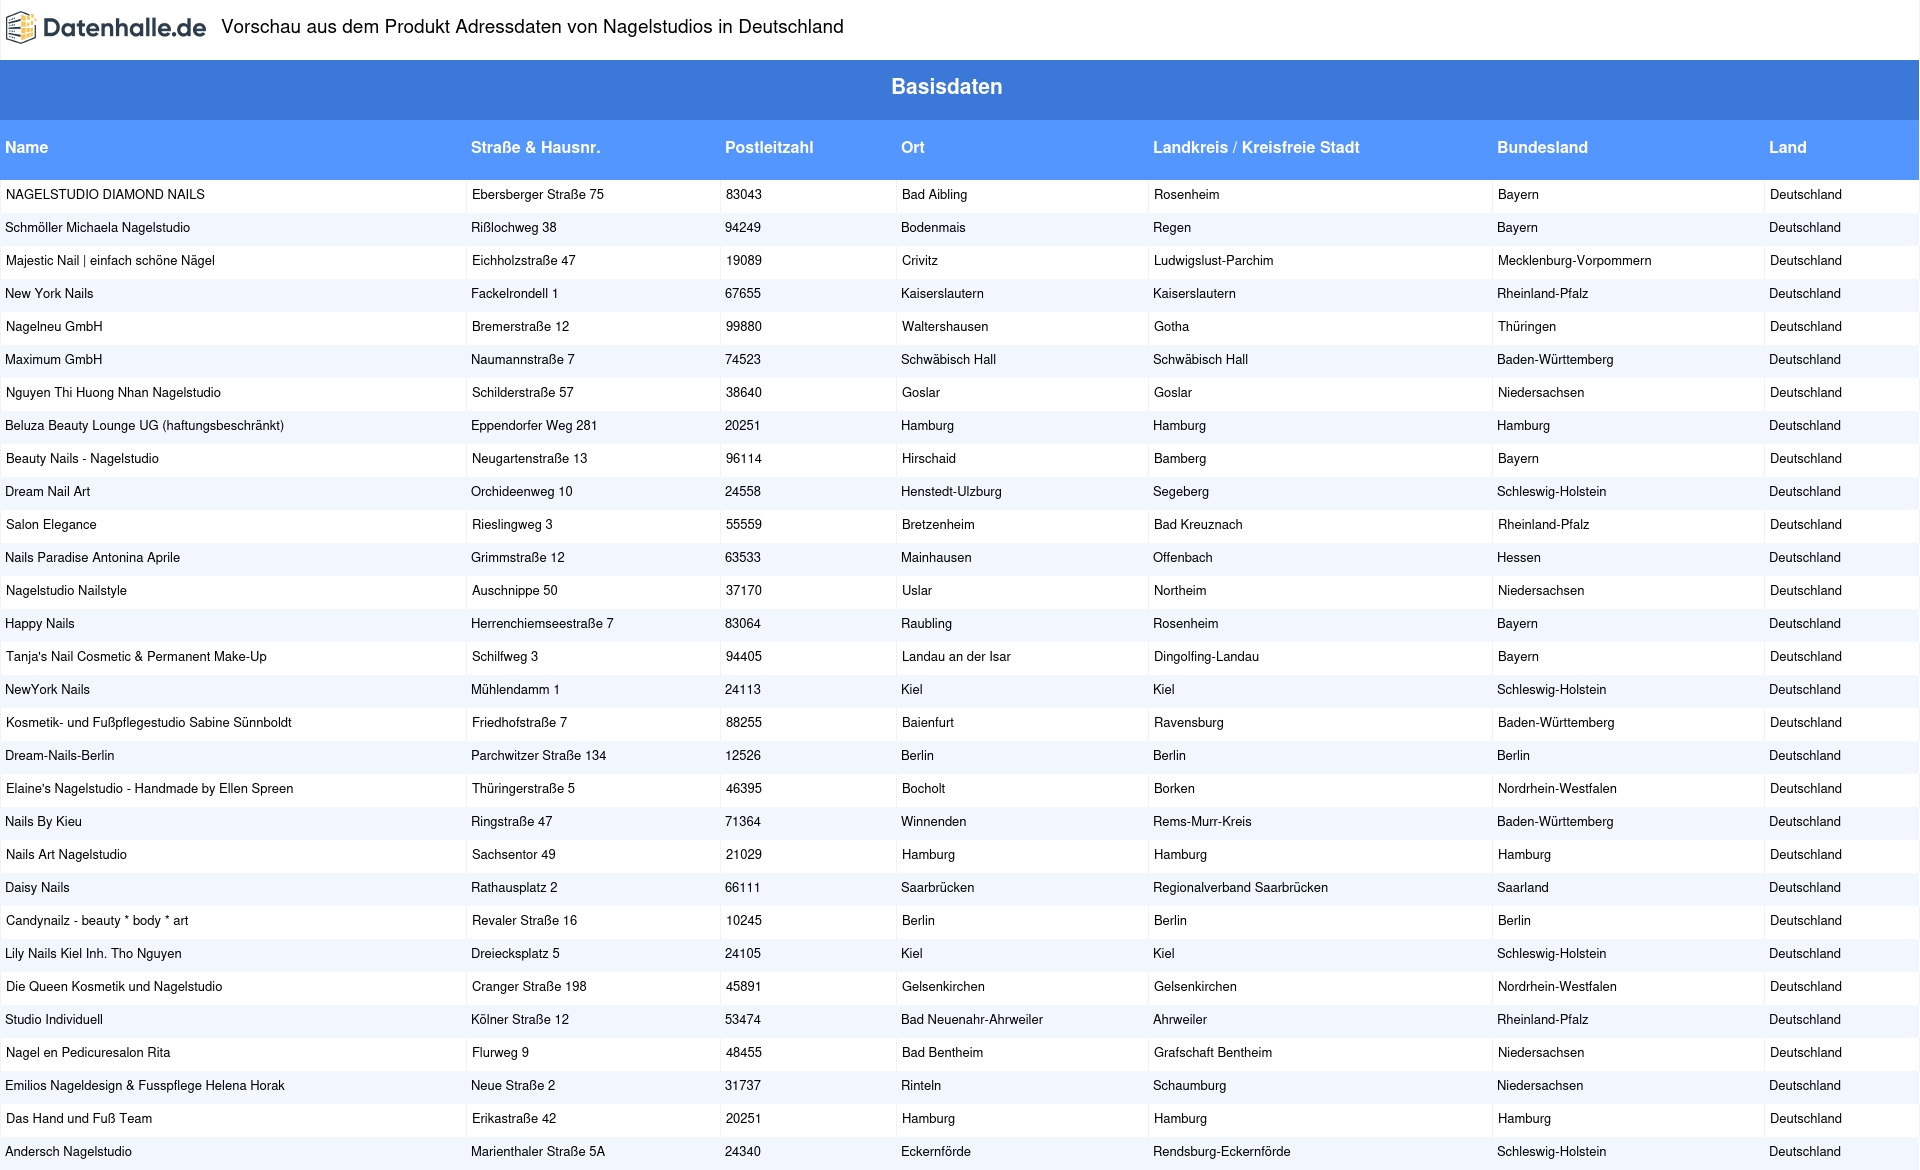Click the Daisy Nails entry
This screenshot has height=1170, width=1920.
[x=37, y=888]
